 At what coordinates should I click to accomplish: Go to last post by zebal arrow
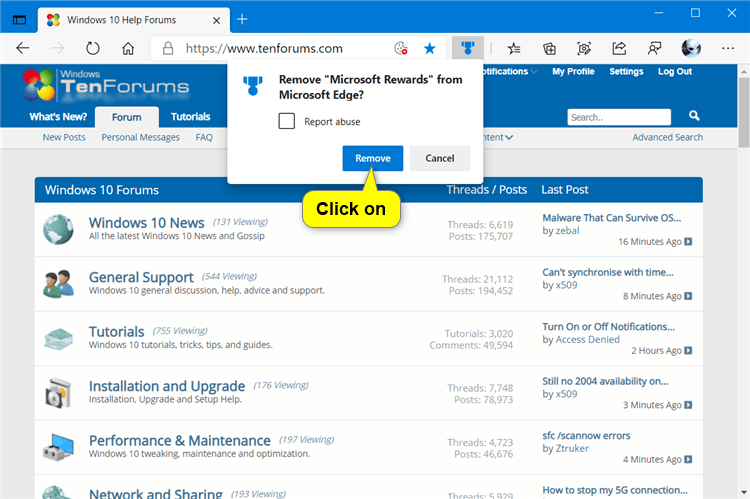(688, 242)
